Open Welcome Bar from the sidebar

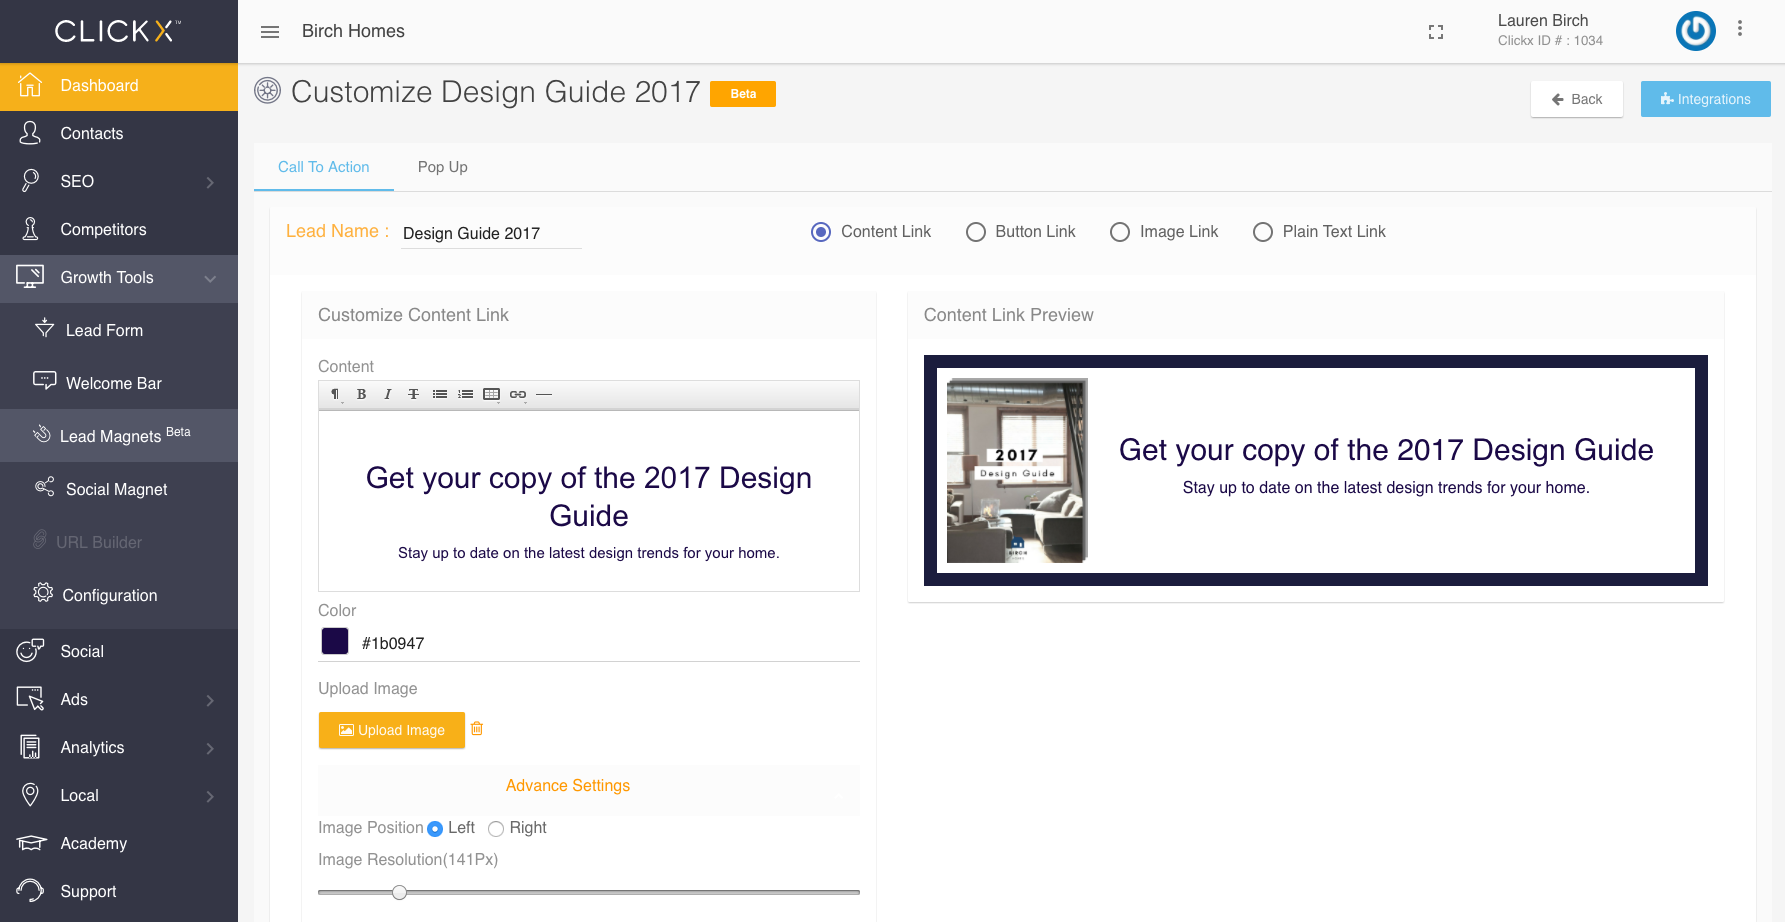113,383
